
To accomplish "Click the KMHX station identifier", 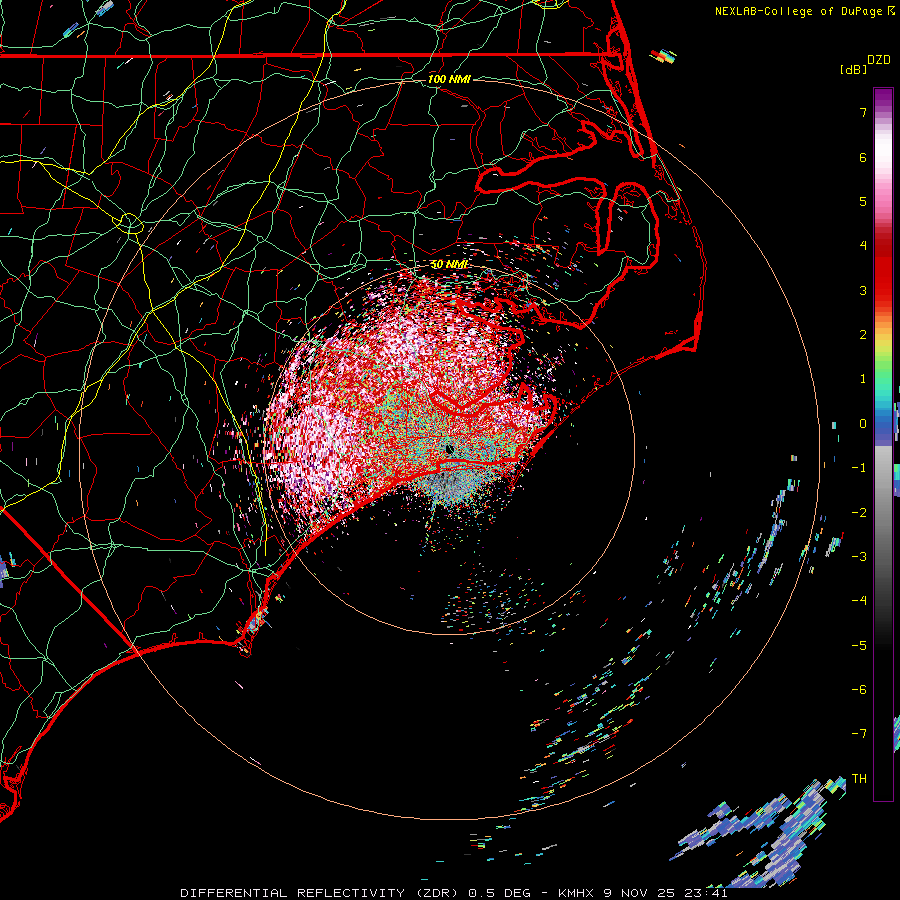I will (x=576, y=893).
